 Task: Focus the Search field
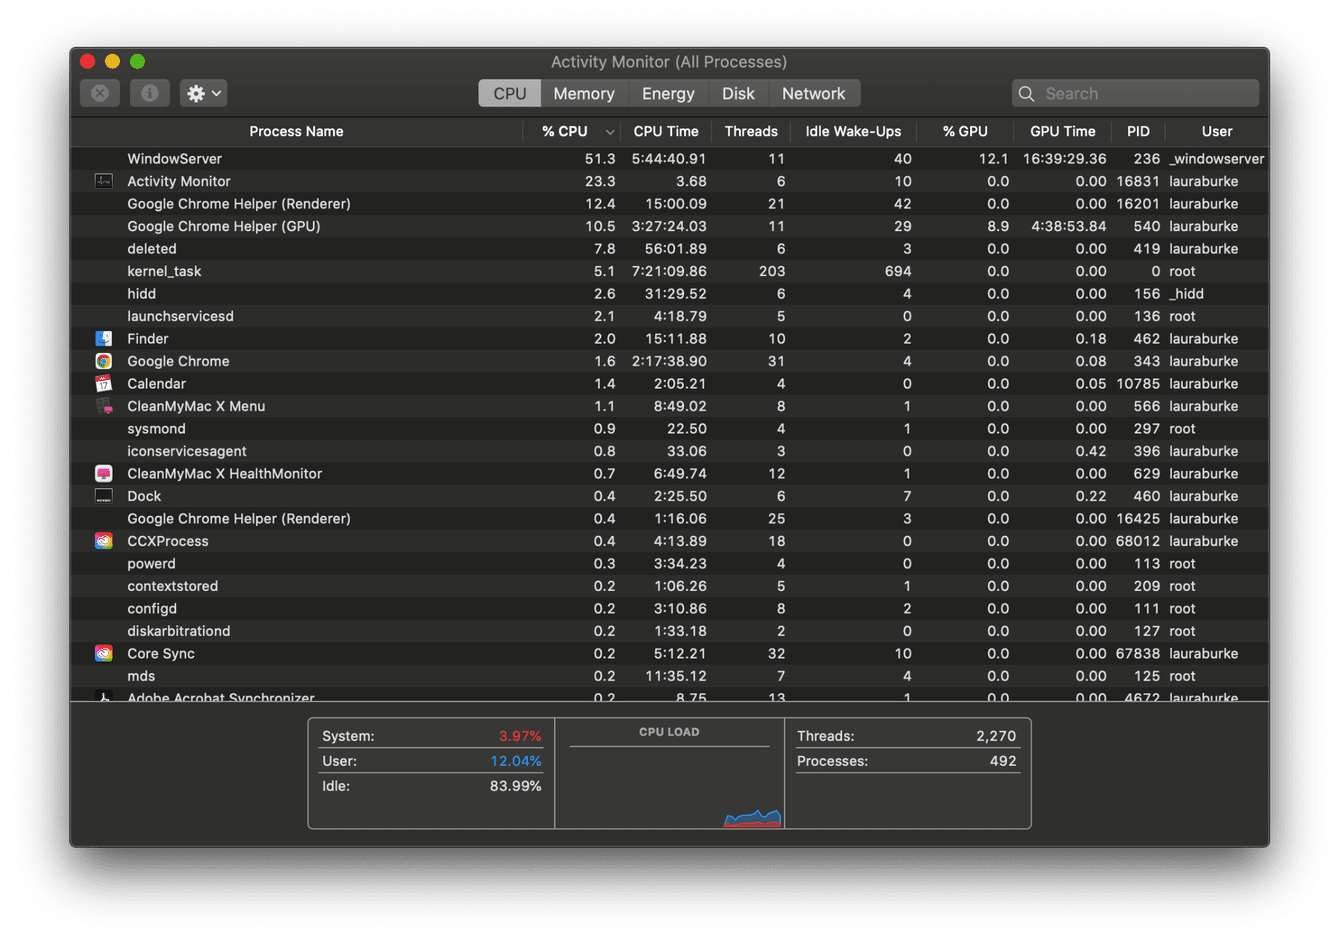coord(1135,93)
